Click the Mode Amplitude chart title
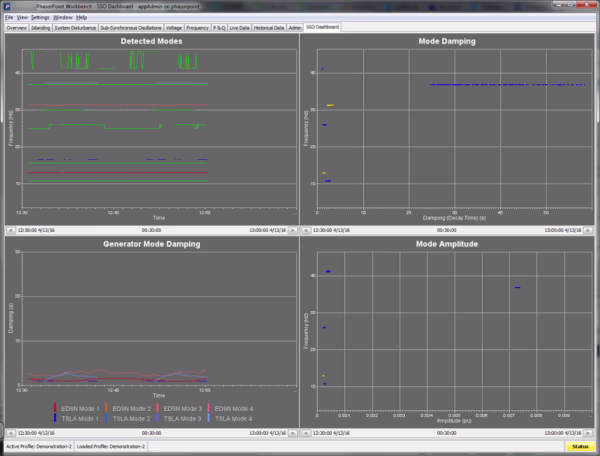The image size is (600, 456). coord(447,244)
